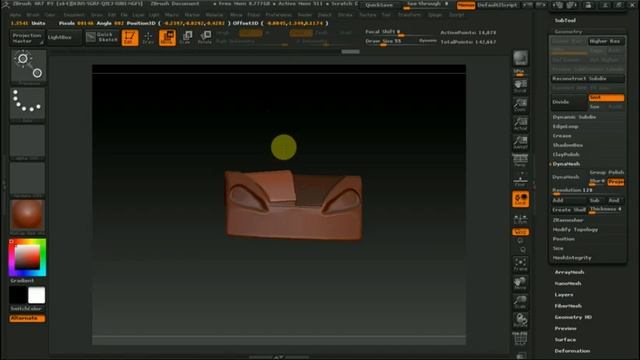This screenshot has width=640, height=360.
Task: Toggle the Persp perspective icon
Action: pyautogui.click(x=520, y=161)
